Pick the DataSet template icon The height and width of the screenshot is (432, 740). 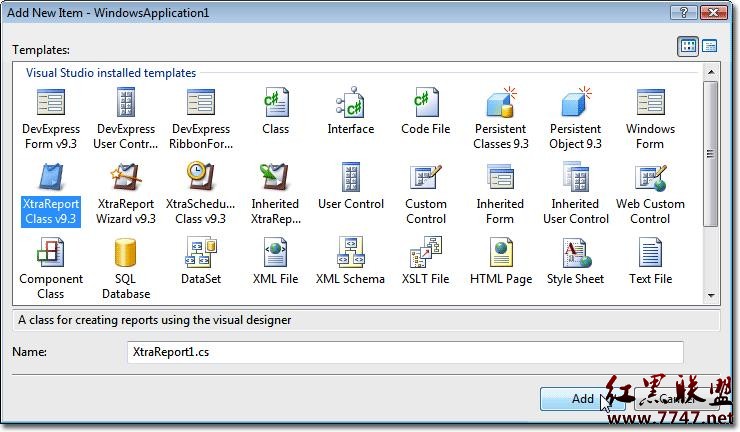tap(201, 253)
